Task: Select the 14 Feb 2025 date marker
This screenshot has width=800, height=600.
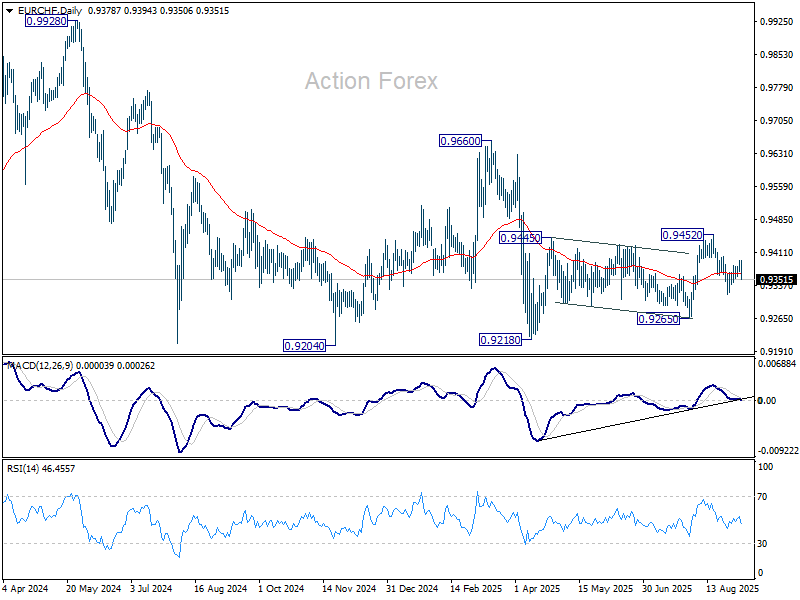Action: 476,588
